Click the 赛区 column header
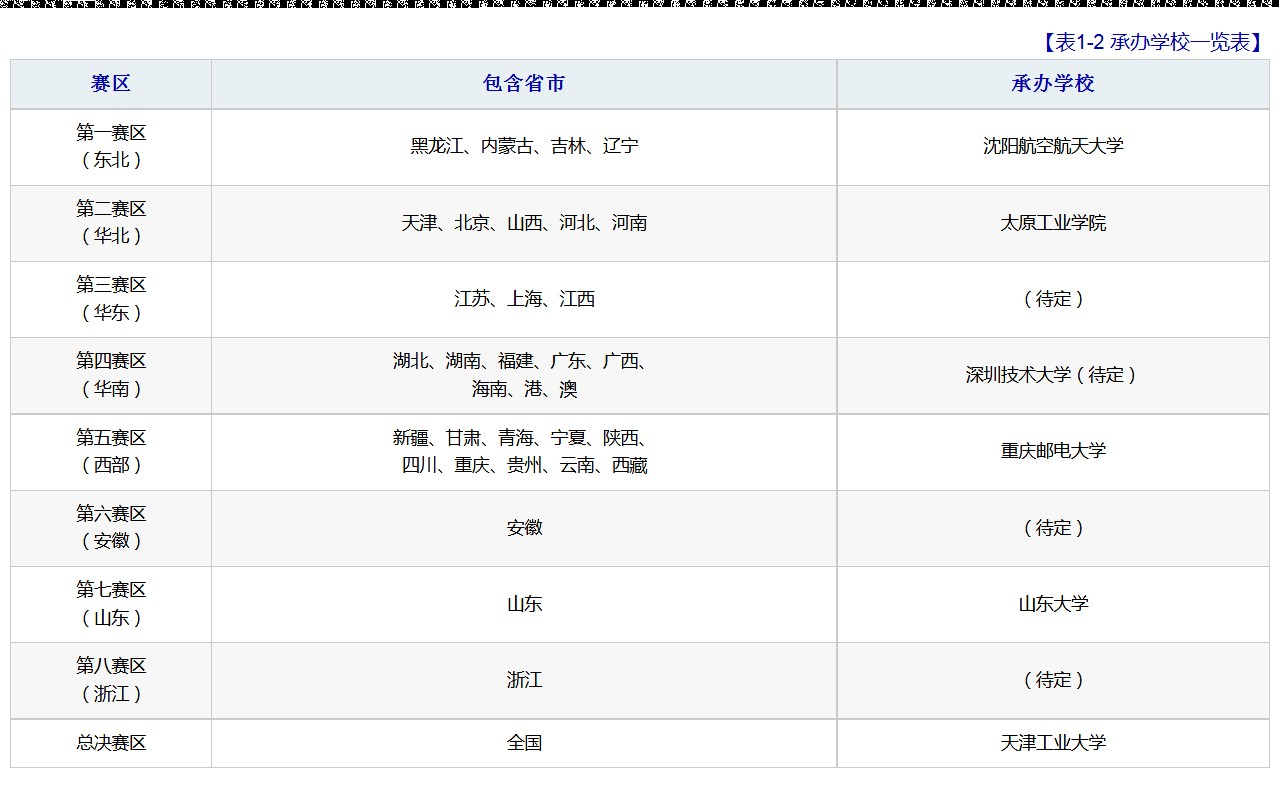The width and height of the screenshot is (1280, 800). [111, 84]
